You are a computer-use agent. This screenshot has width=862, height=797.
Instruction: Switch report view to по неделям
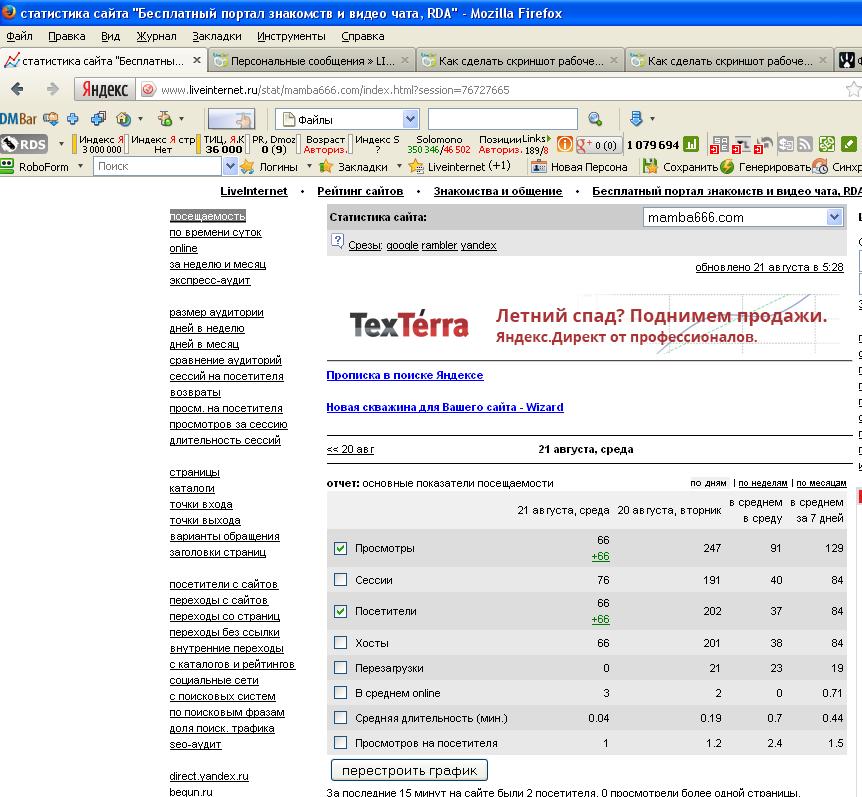762,483
